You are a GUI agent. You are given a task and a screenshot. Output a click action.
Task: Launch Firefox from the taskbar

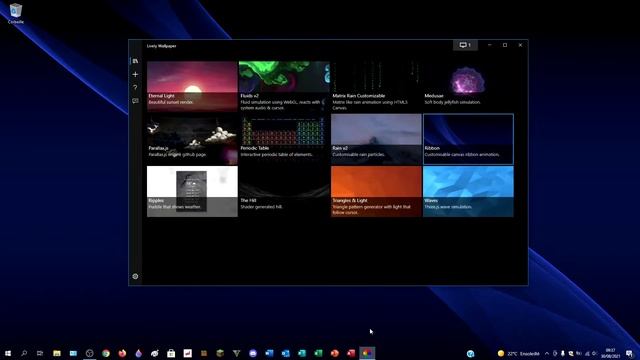pos(122,353)
